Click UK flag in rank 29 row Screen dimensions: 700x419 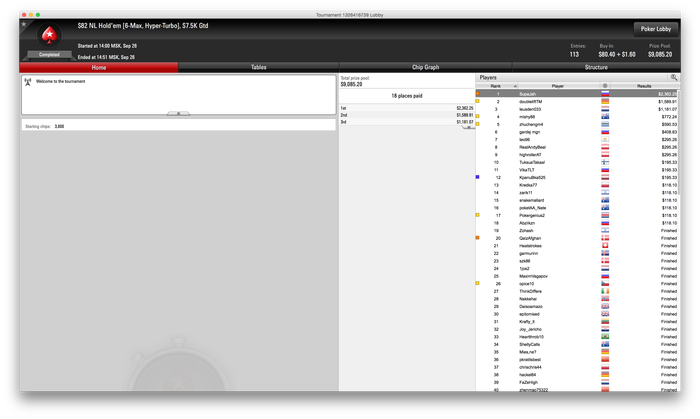(x=605, y=306)
